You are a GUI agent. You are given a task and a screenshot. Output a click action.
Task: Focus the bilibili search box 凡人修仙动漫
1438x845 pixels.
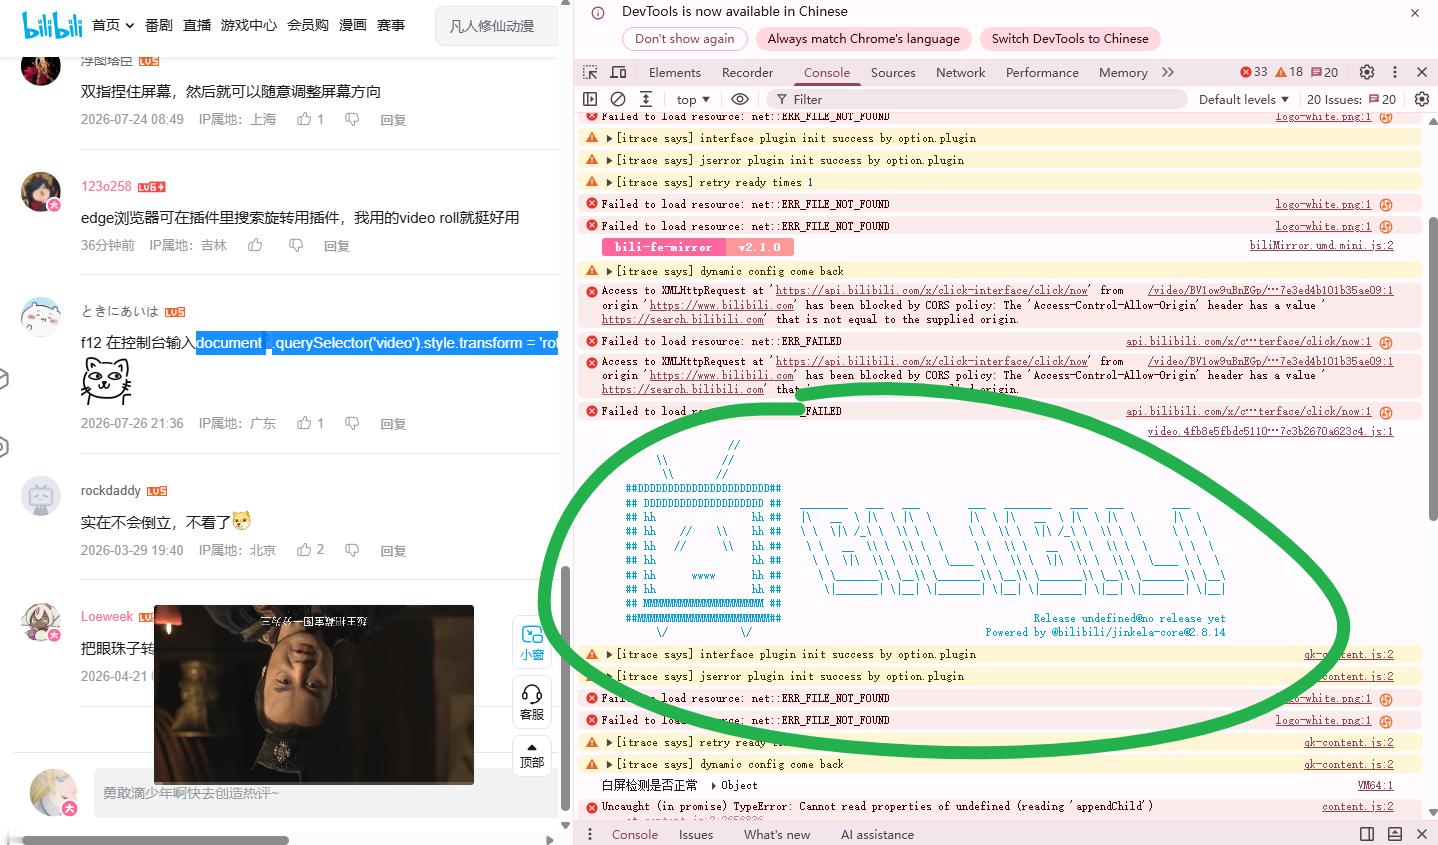coord(496,26)
